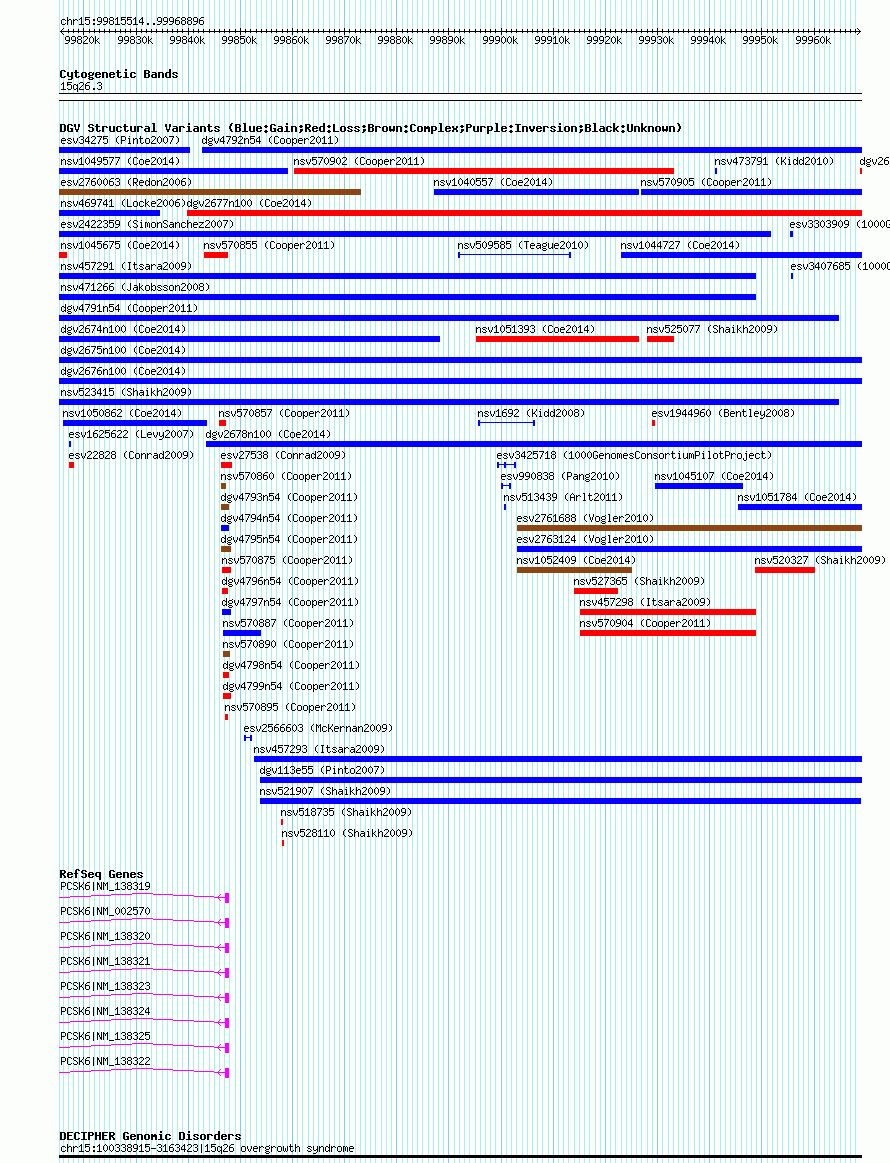Select nsv570905 (Cooper2011) label
The height and width of the screenshot is (1163, 890).
click(706, 182)
